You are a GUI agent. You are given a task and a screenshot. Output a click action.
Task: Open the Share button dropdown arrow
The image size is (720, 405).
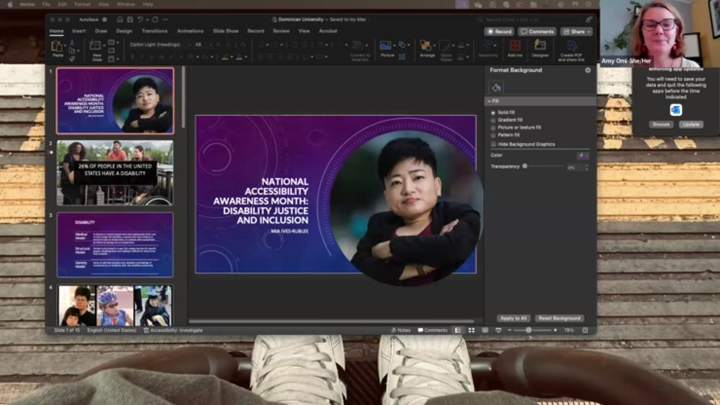pos(589,32)
